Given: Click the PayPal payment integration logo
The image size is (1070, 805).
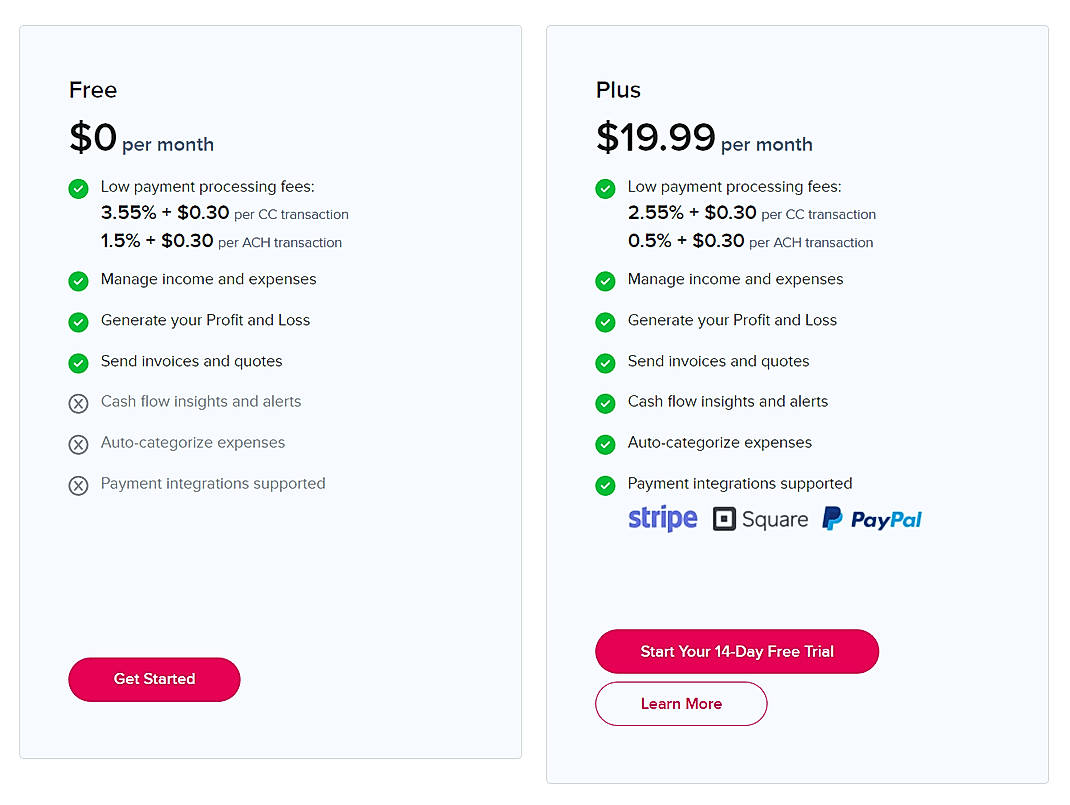Looking at the screenshot, I should (871, 518).
